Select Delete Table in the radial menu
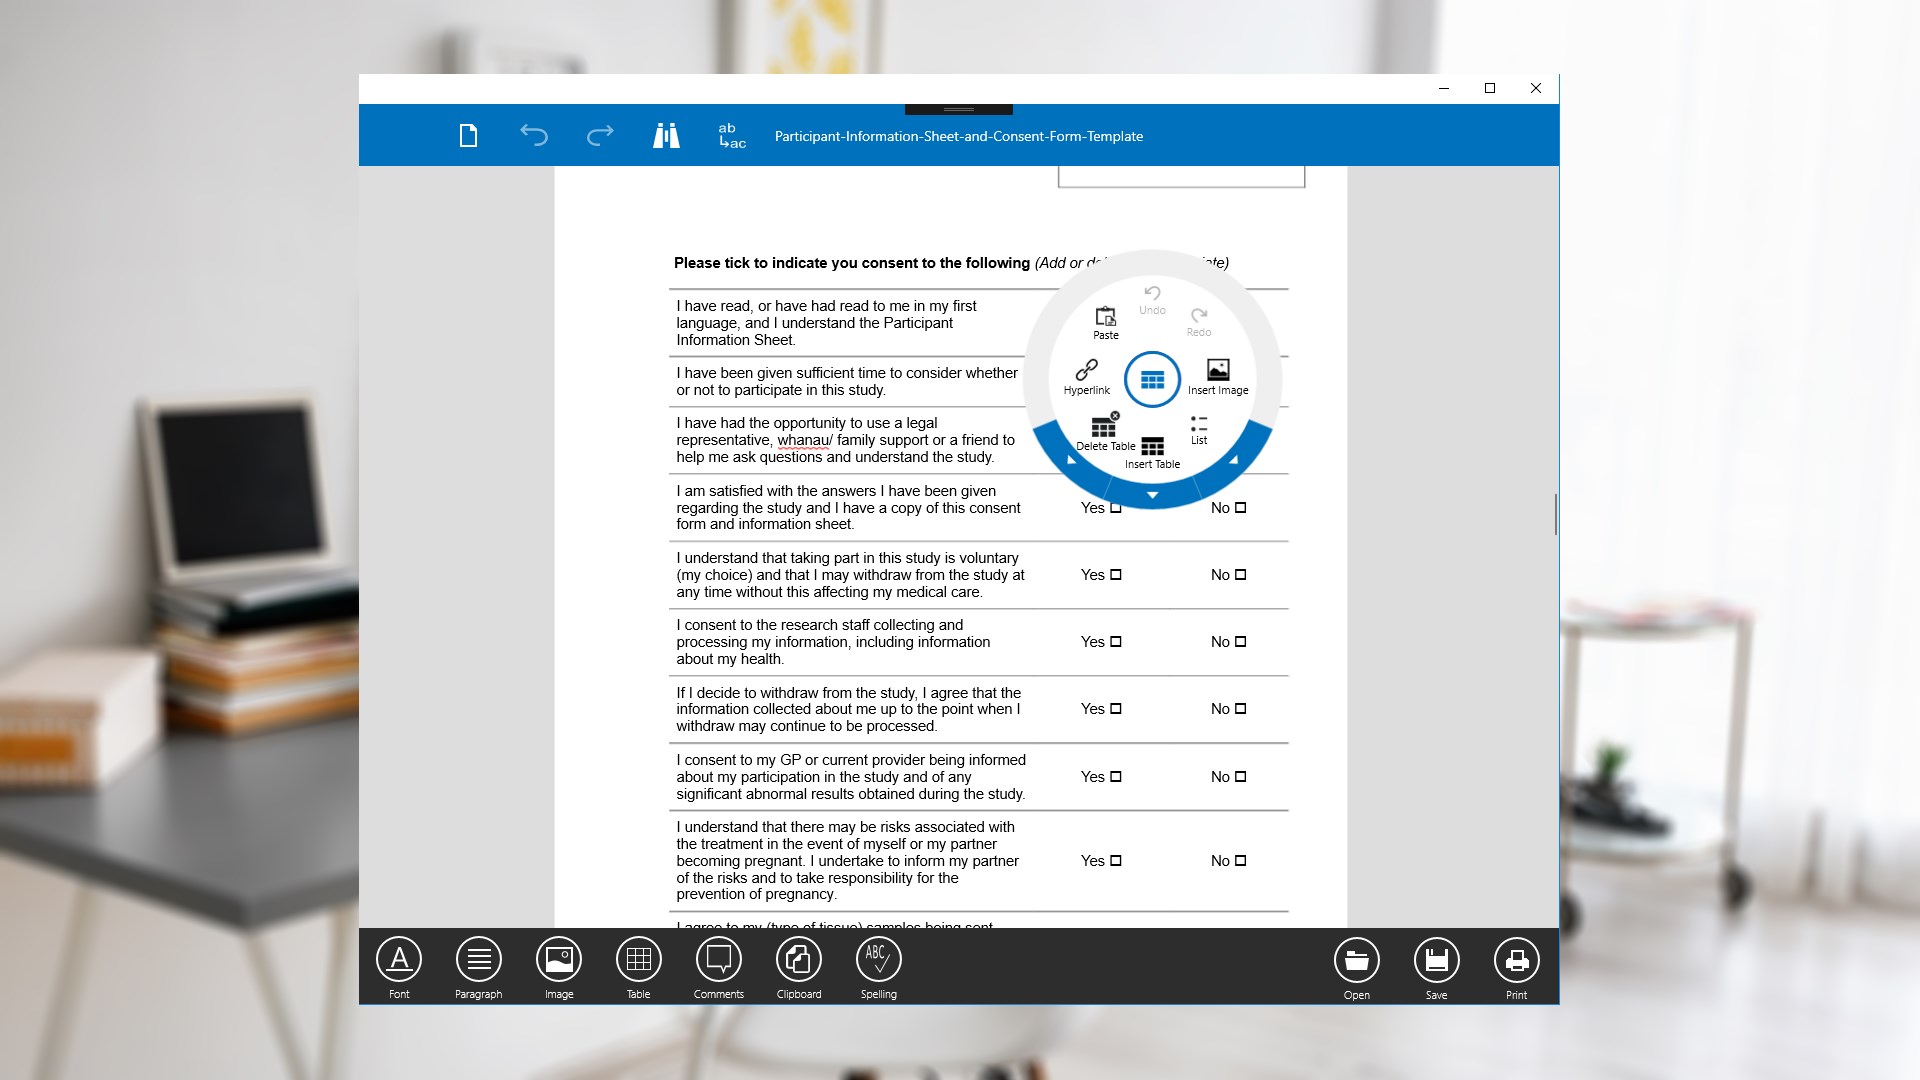The image size is (1920, 1080). coord(1105,432)
